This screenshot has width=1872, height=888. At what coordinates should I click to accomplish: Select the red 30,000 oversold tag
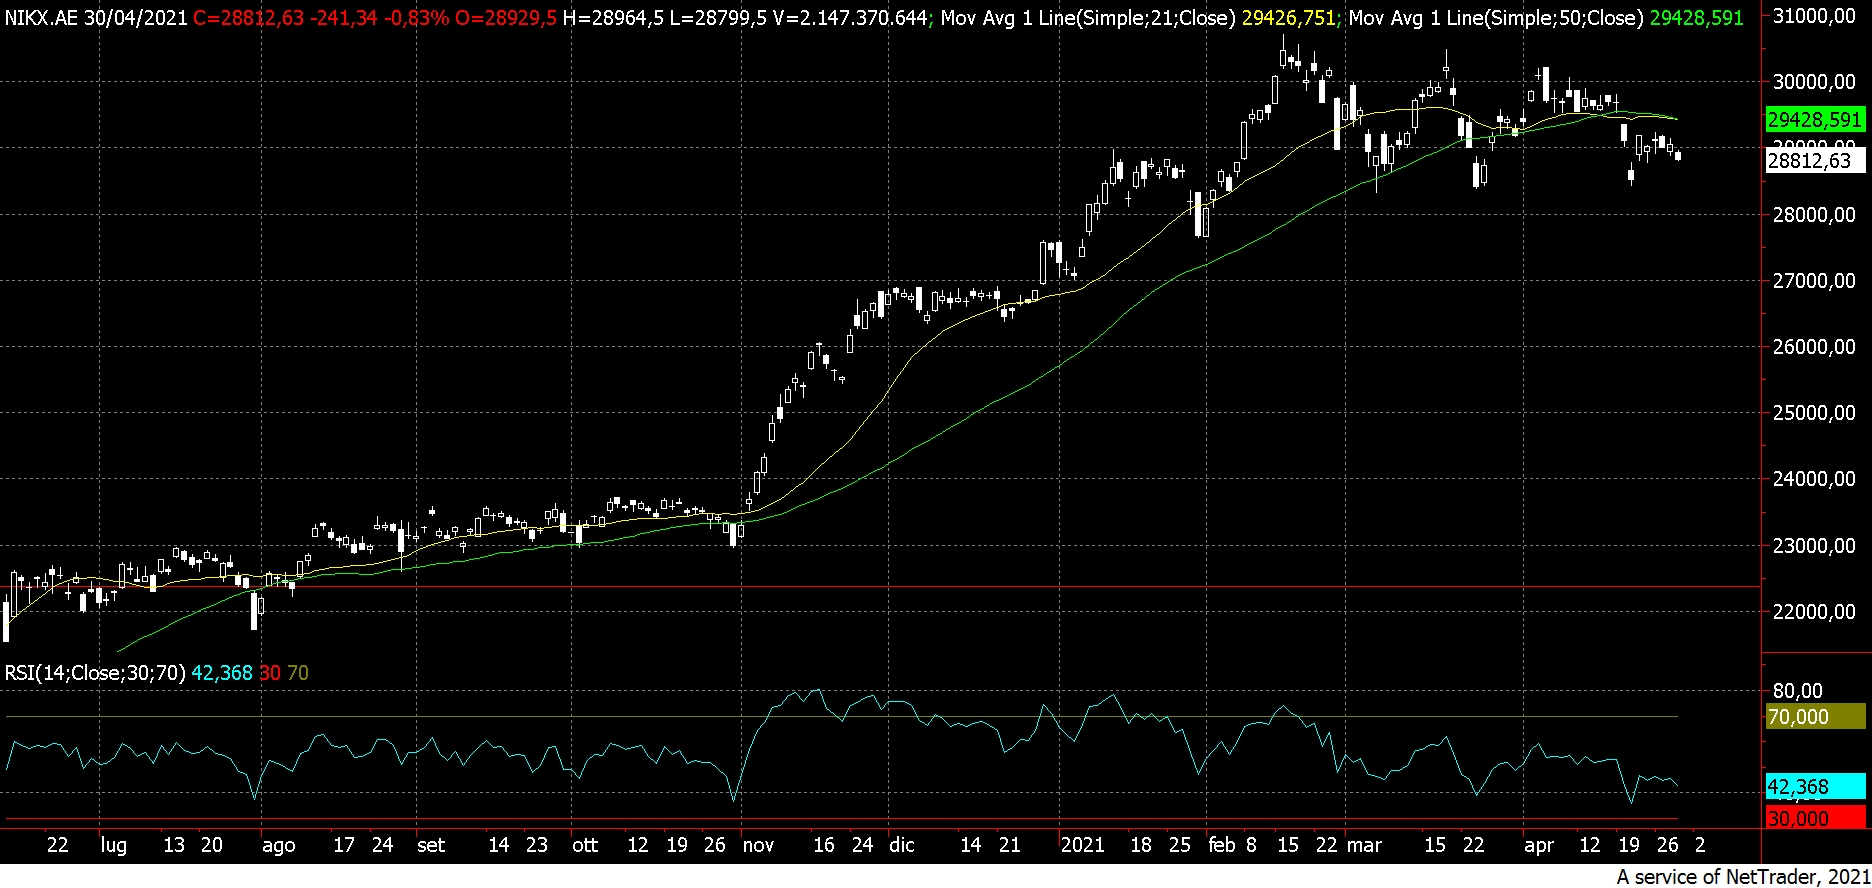click(1815, 818)
